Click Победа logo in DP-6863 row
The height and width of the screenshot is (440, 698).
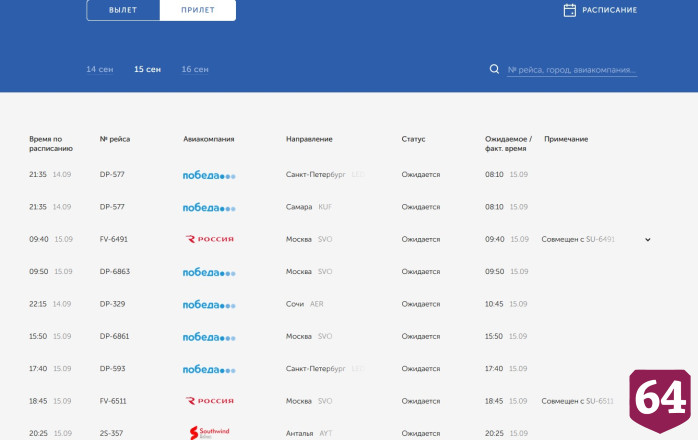(x=209, y=272)
